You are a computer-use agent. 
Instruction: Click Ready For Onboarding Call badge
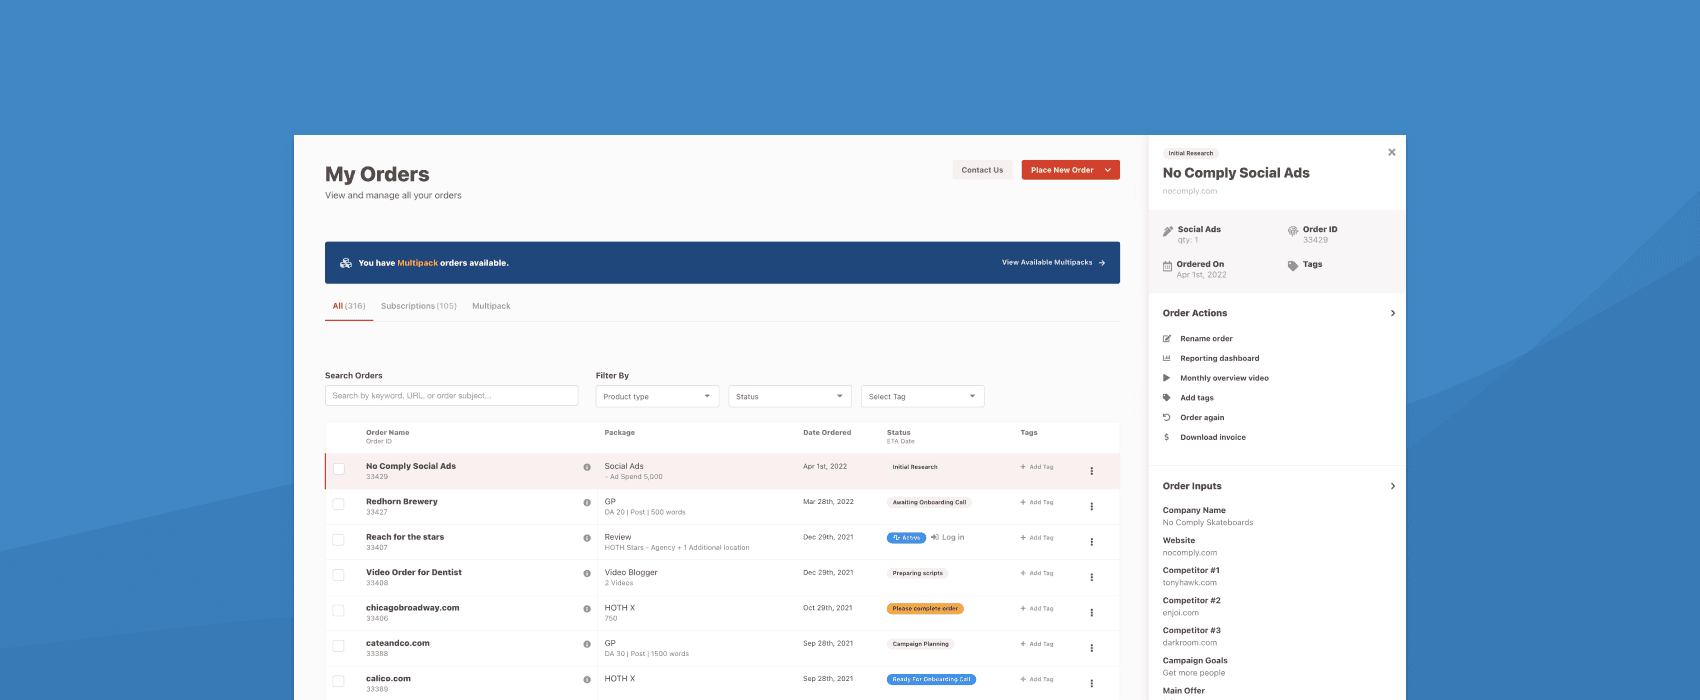[x=931, y=679]
